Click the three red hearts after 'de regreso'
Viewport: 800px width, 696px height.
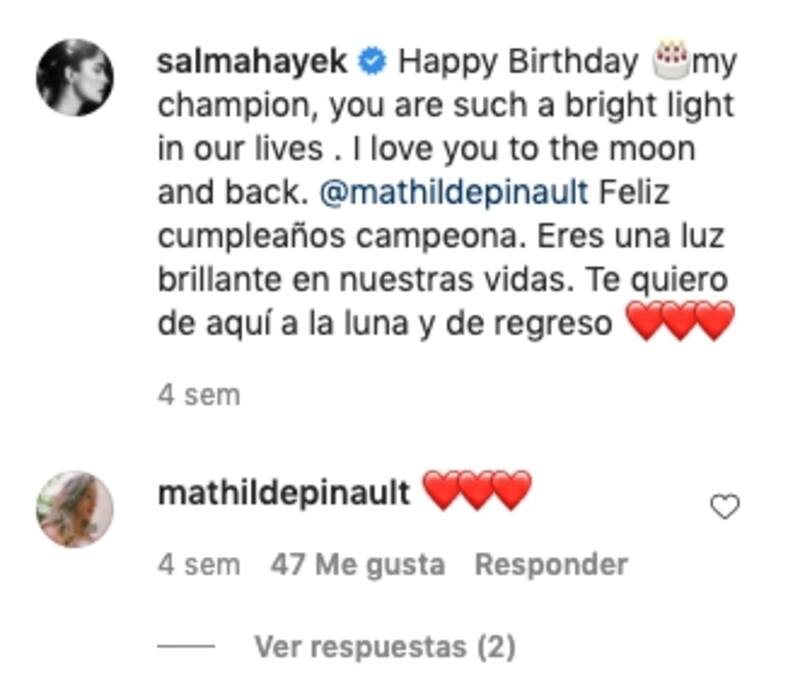[x=680, y=320]
